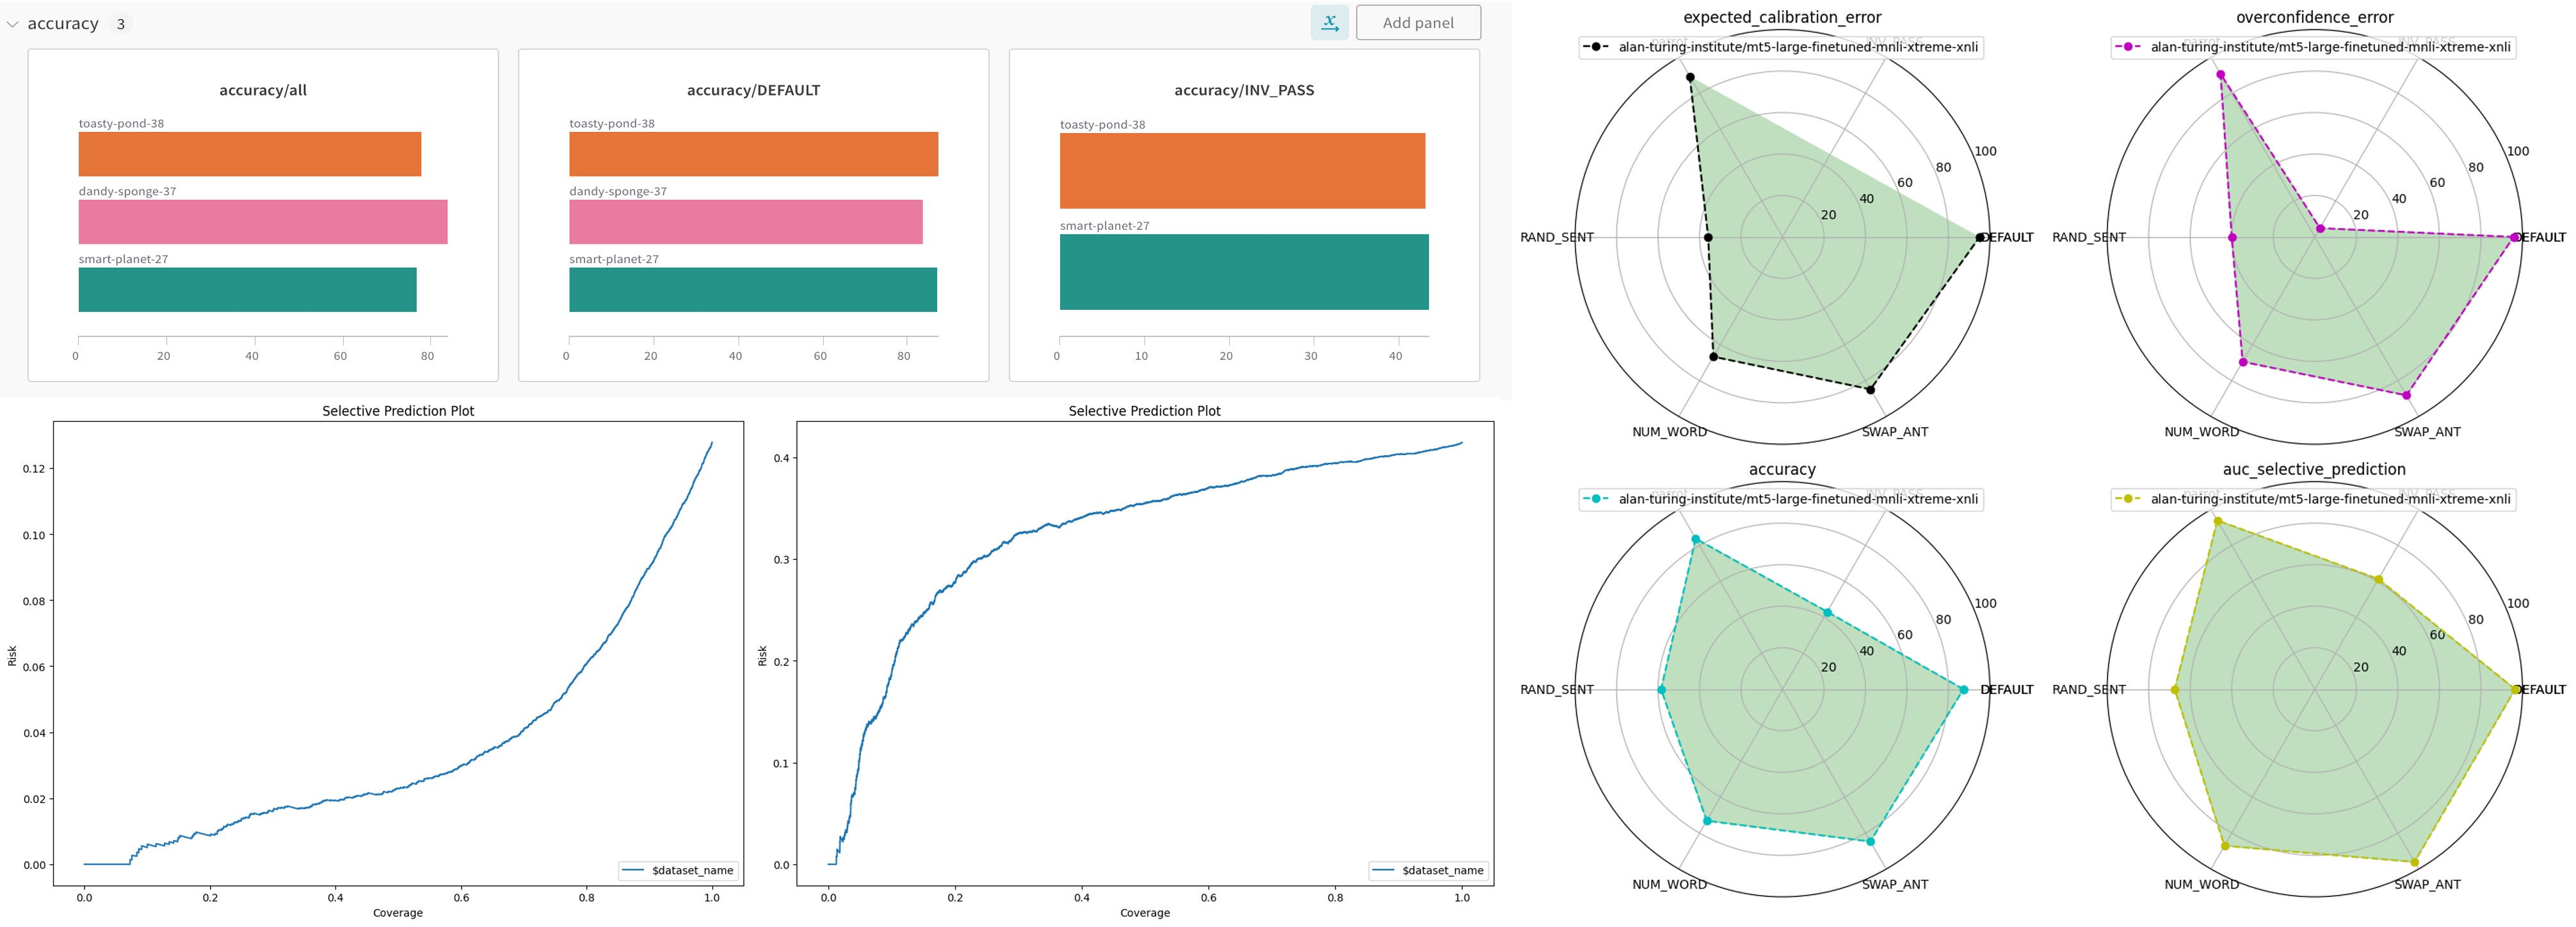Click RAND_SENT point on expected_calibration_error radar

(1708, 238)
